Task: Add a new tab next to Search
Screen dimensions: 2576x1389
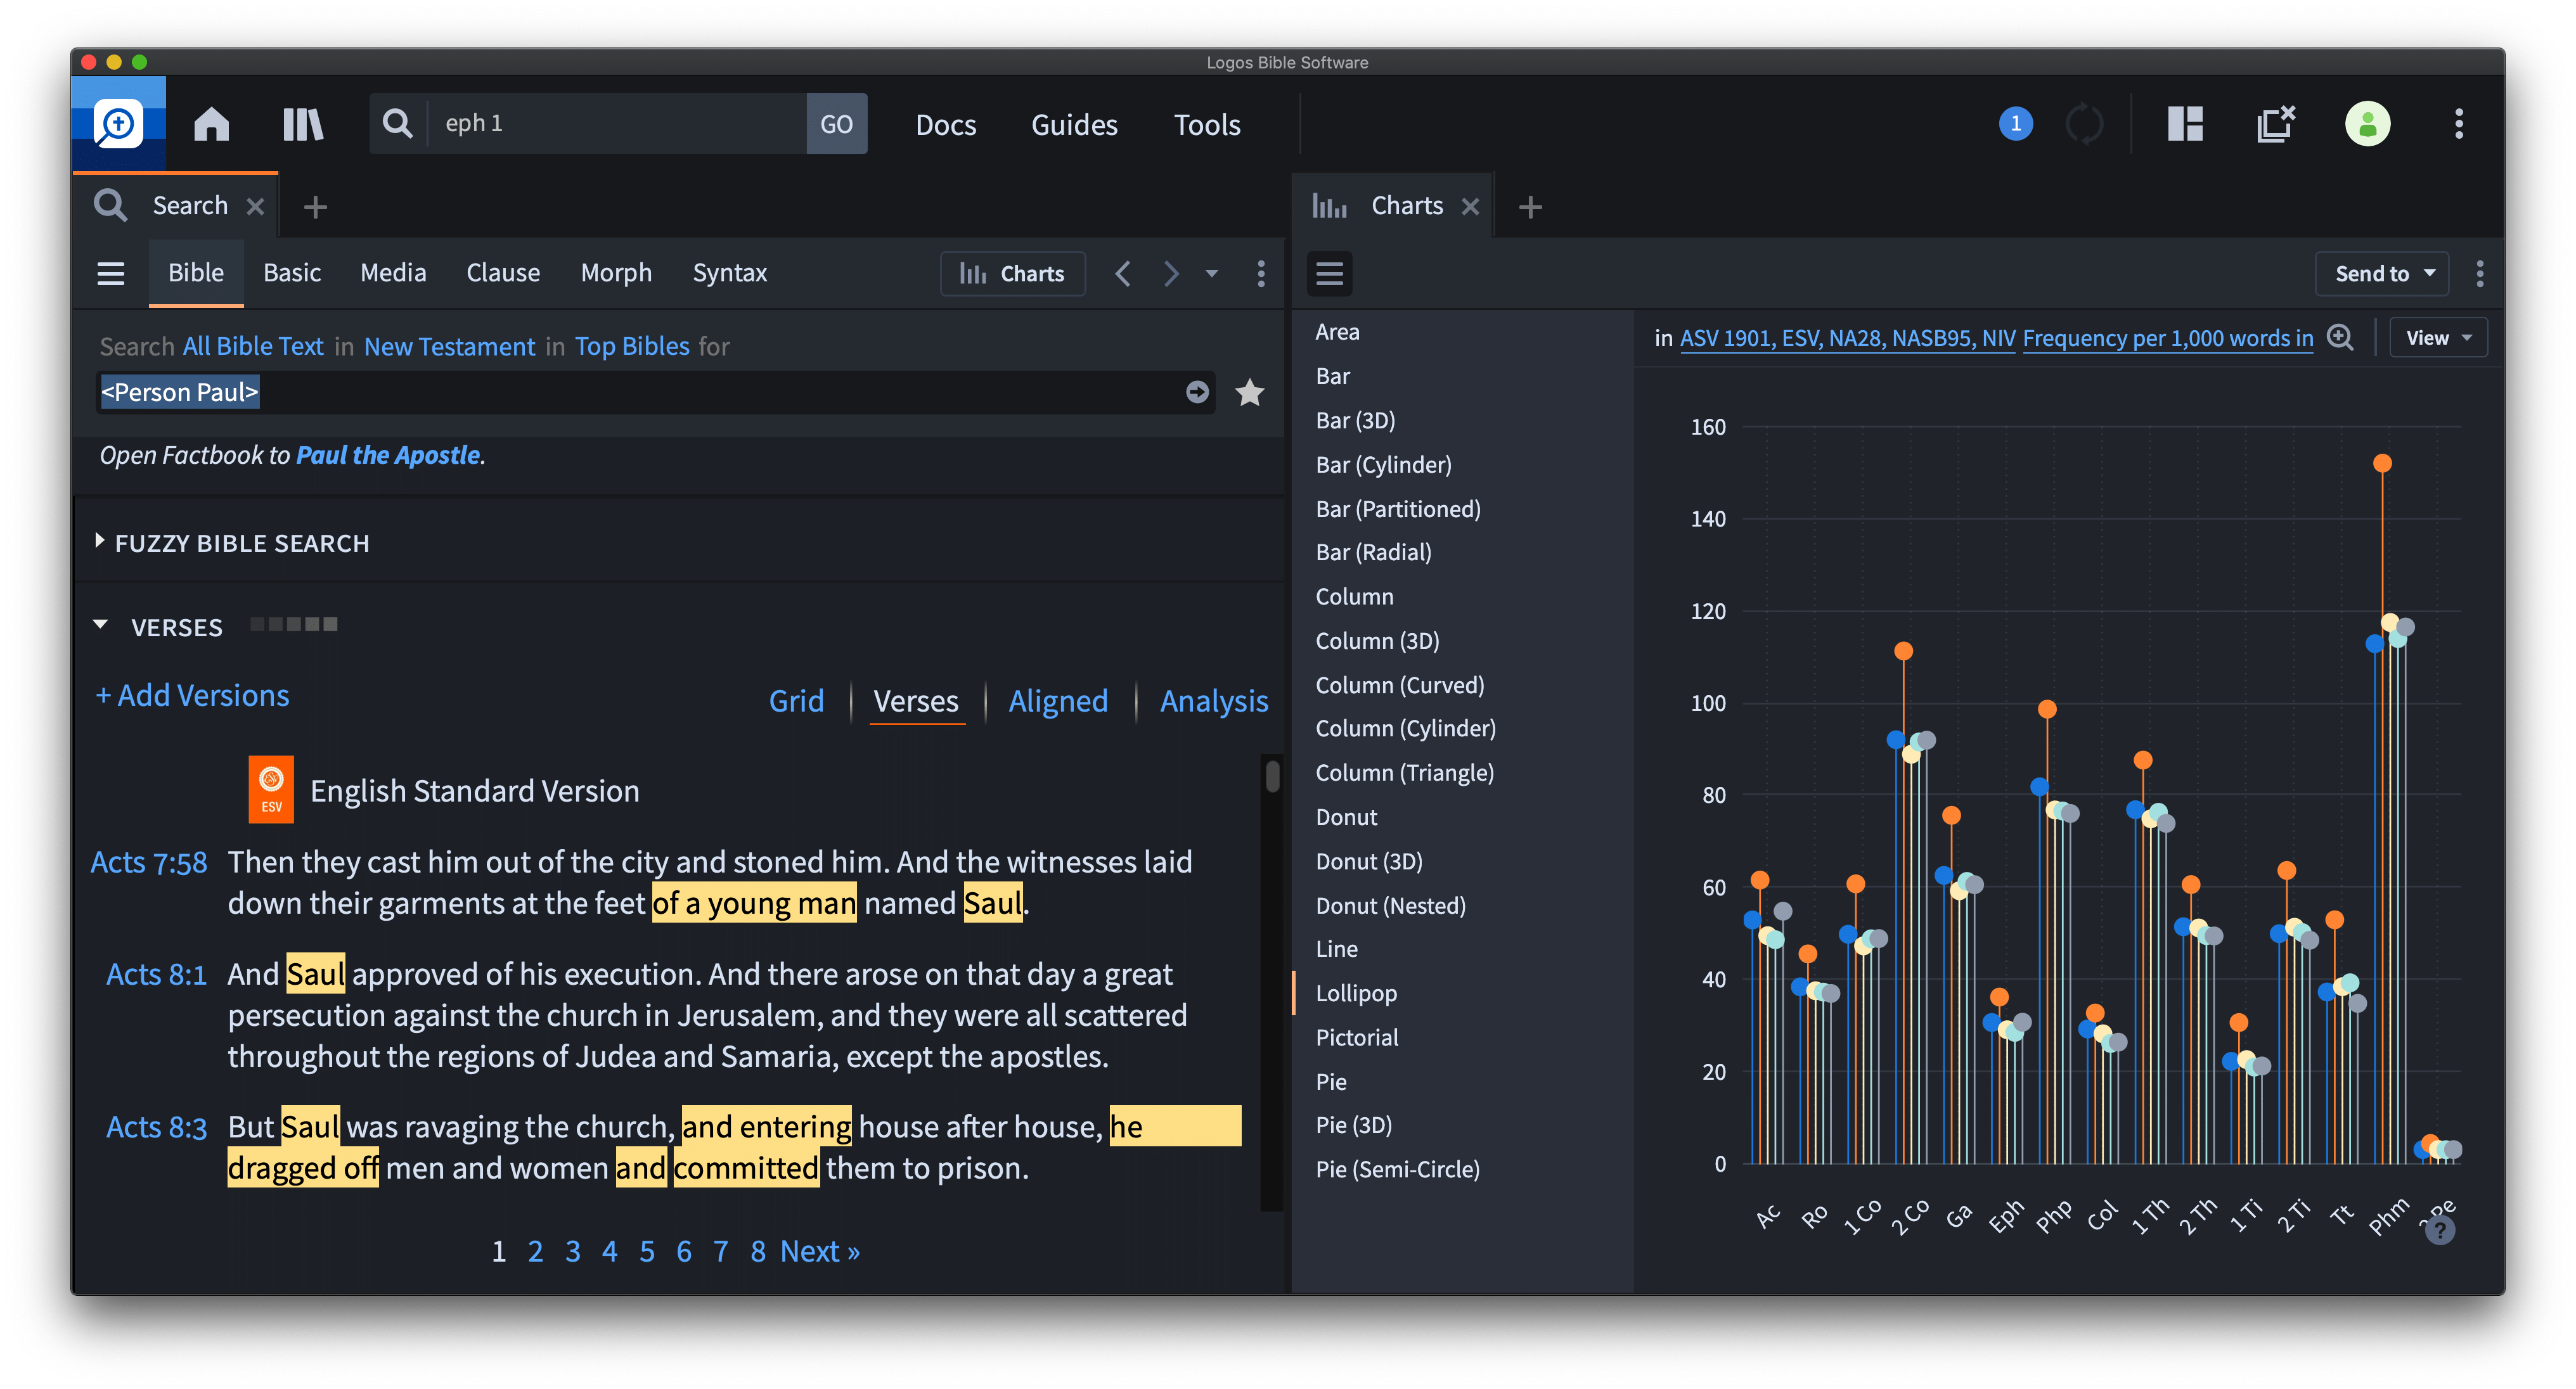Action: tap(315, 207)
